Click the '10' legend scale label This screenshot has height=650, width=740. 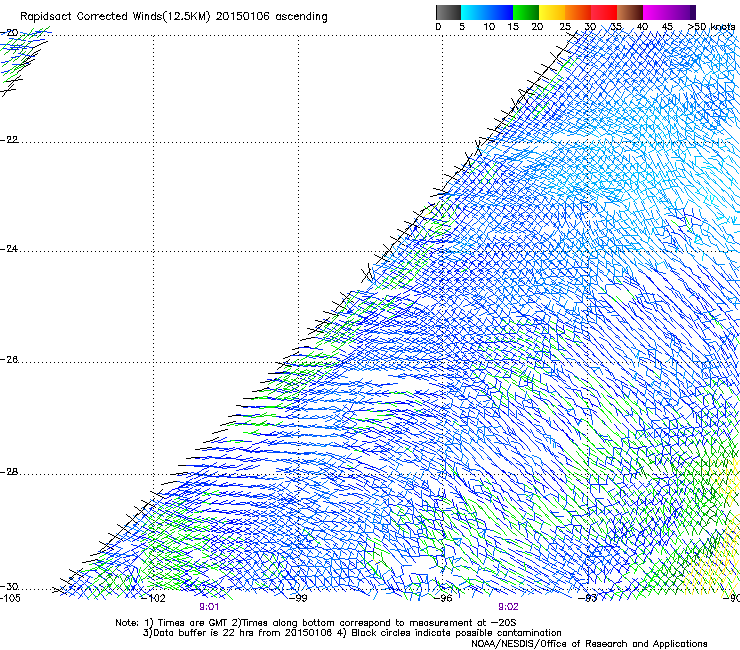[489, 27]
